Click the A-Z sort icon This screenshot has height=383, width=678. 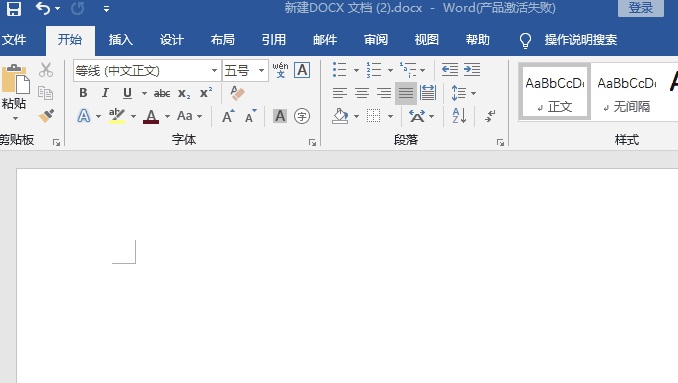pos(459,116)
